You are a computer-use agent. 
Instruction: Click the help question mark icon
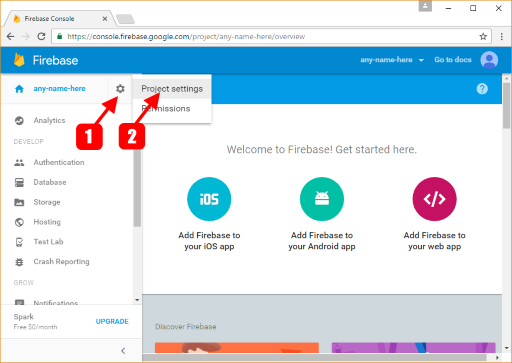[482, 89]
